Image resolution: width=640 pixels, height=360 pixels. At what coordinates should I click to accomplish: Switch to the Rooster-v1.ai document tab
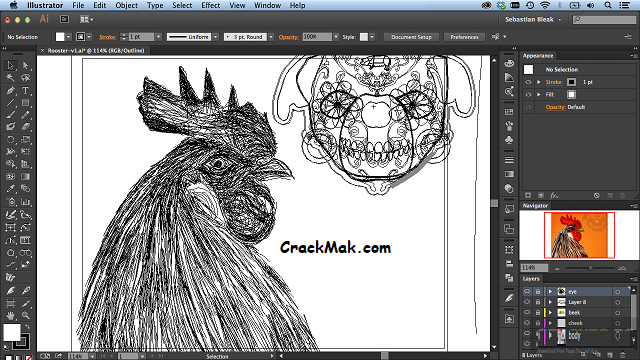(x=96, y=51)
